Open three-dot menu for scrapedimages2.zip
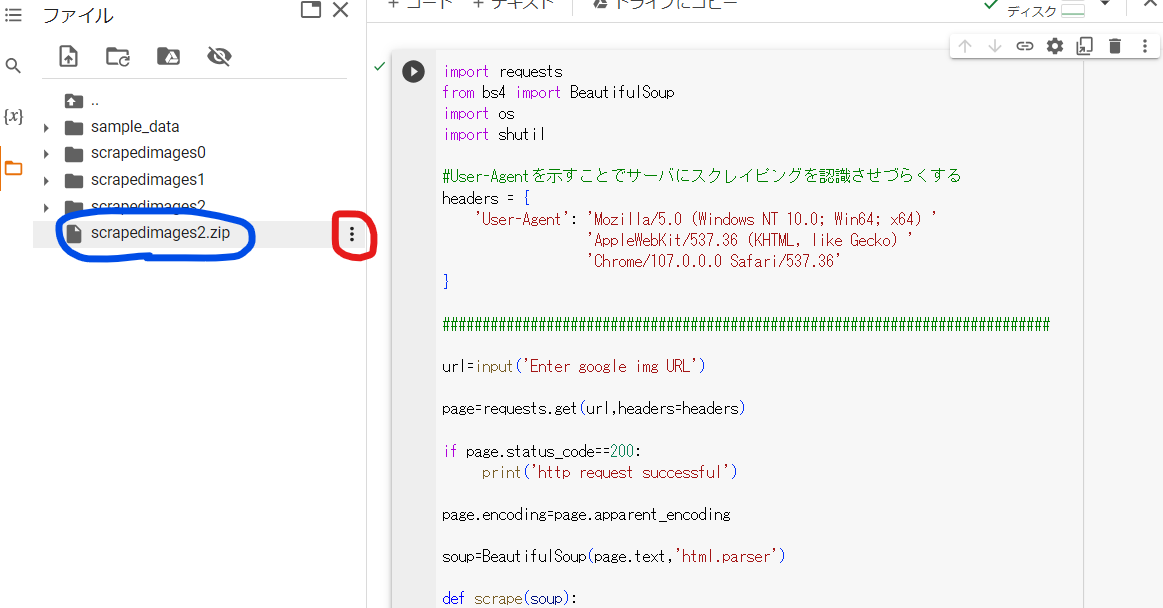 [351, 234]
